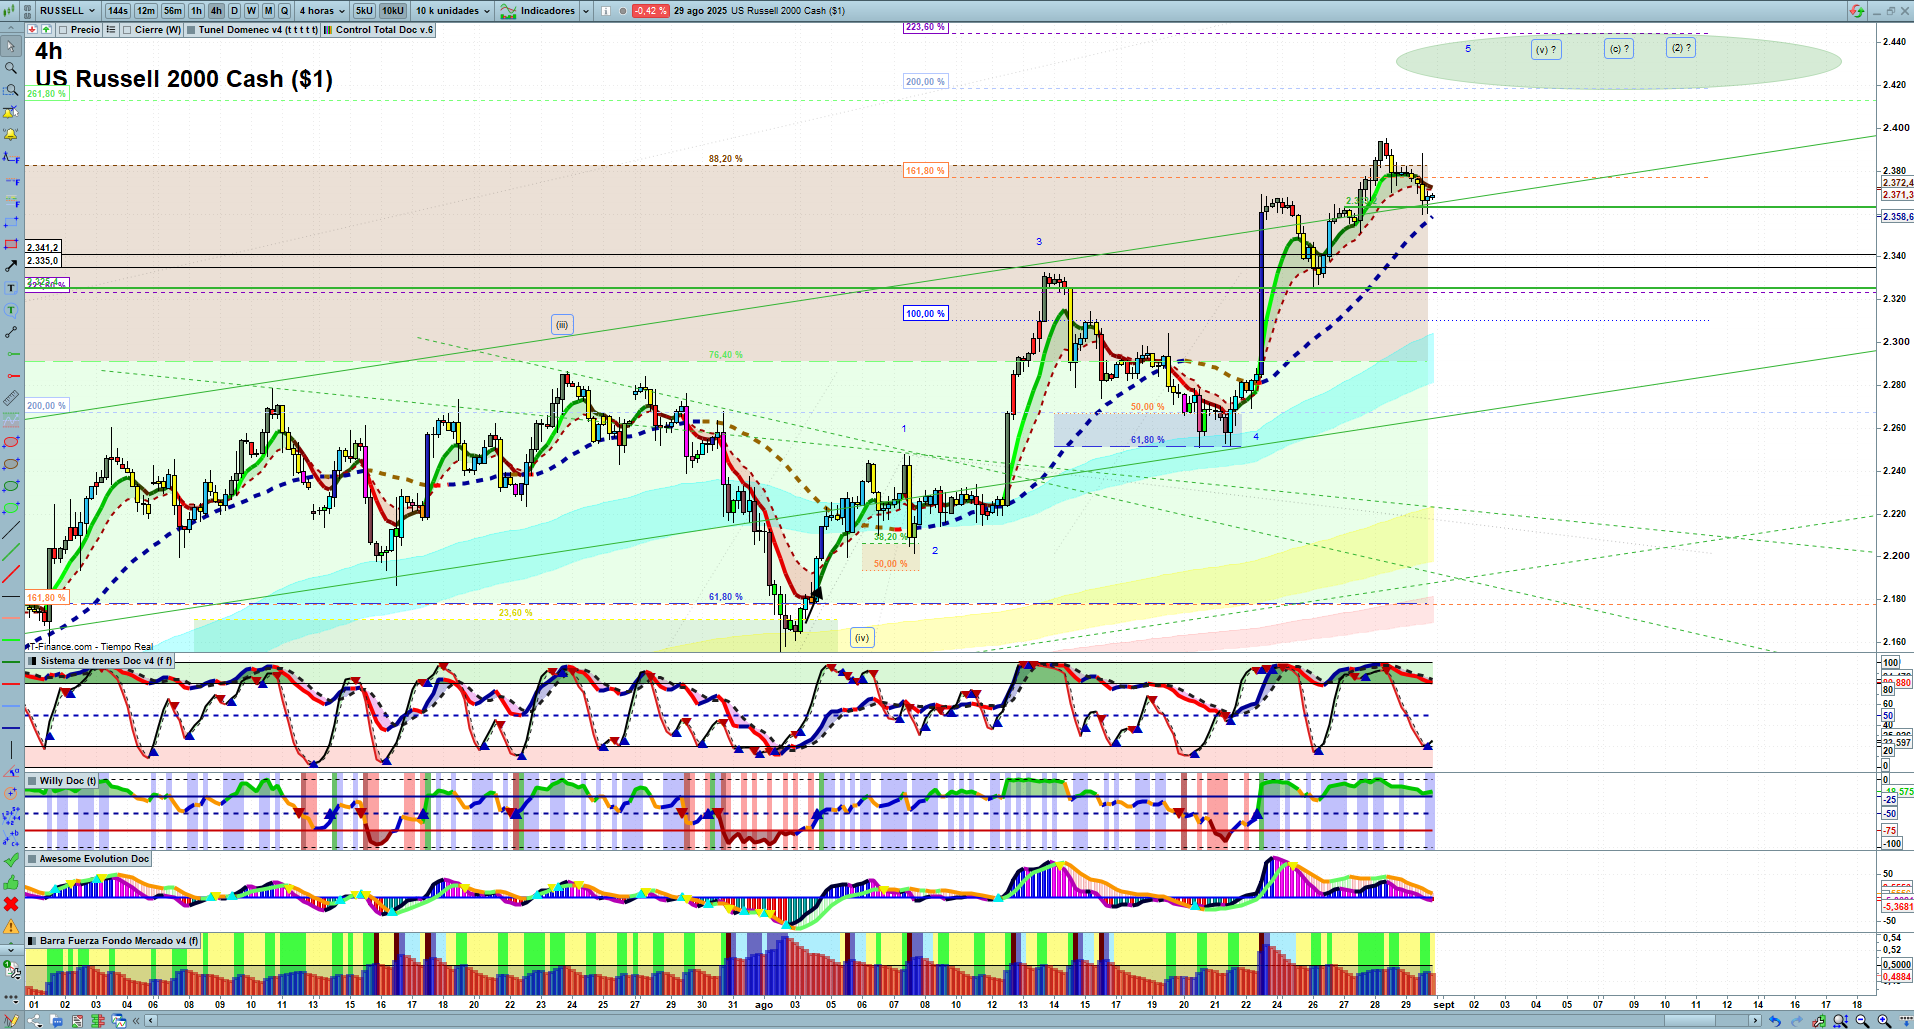This screenshot has height=1029, width=1914.
Task: Toggle the 5kU units button
Action: (364, 11)
